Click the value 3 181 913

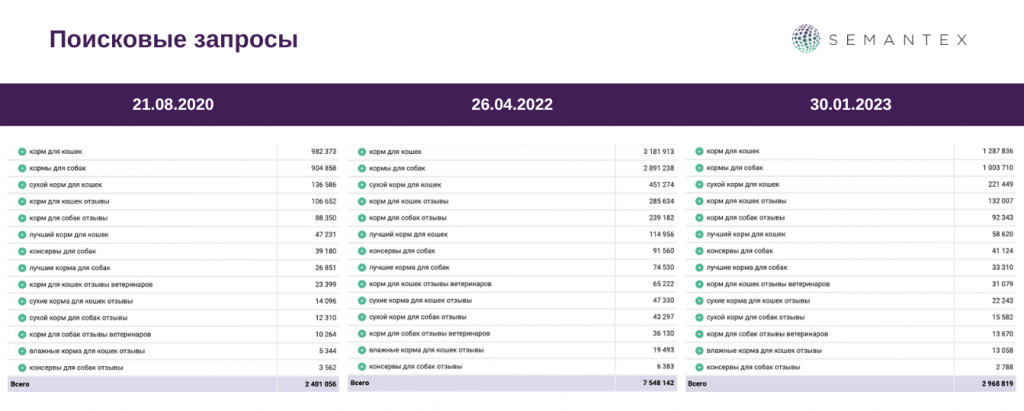click(659, 152)
